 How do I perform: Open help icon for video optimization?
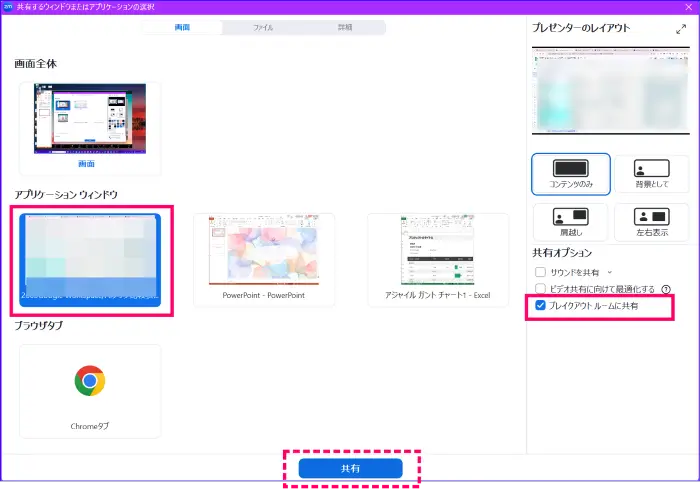click(x=666, y=289)
